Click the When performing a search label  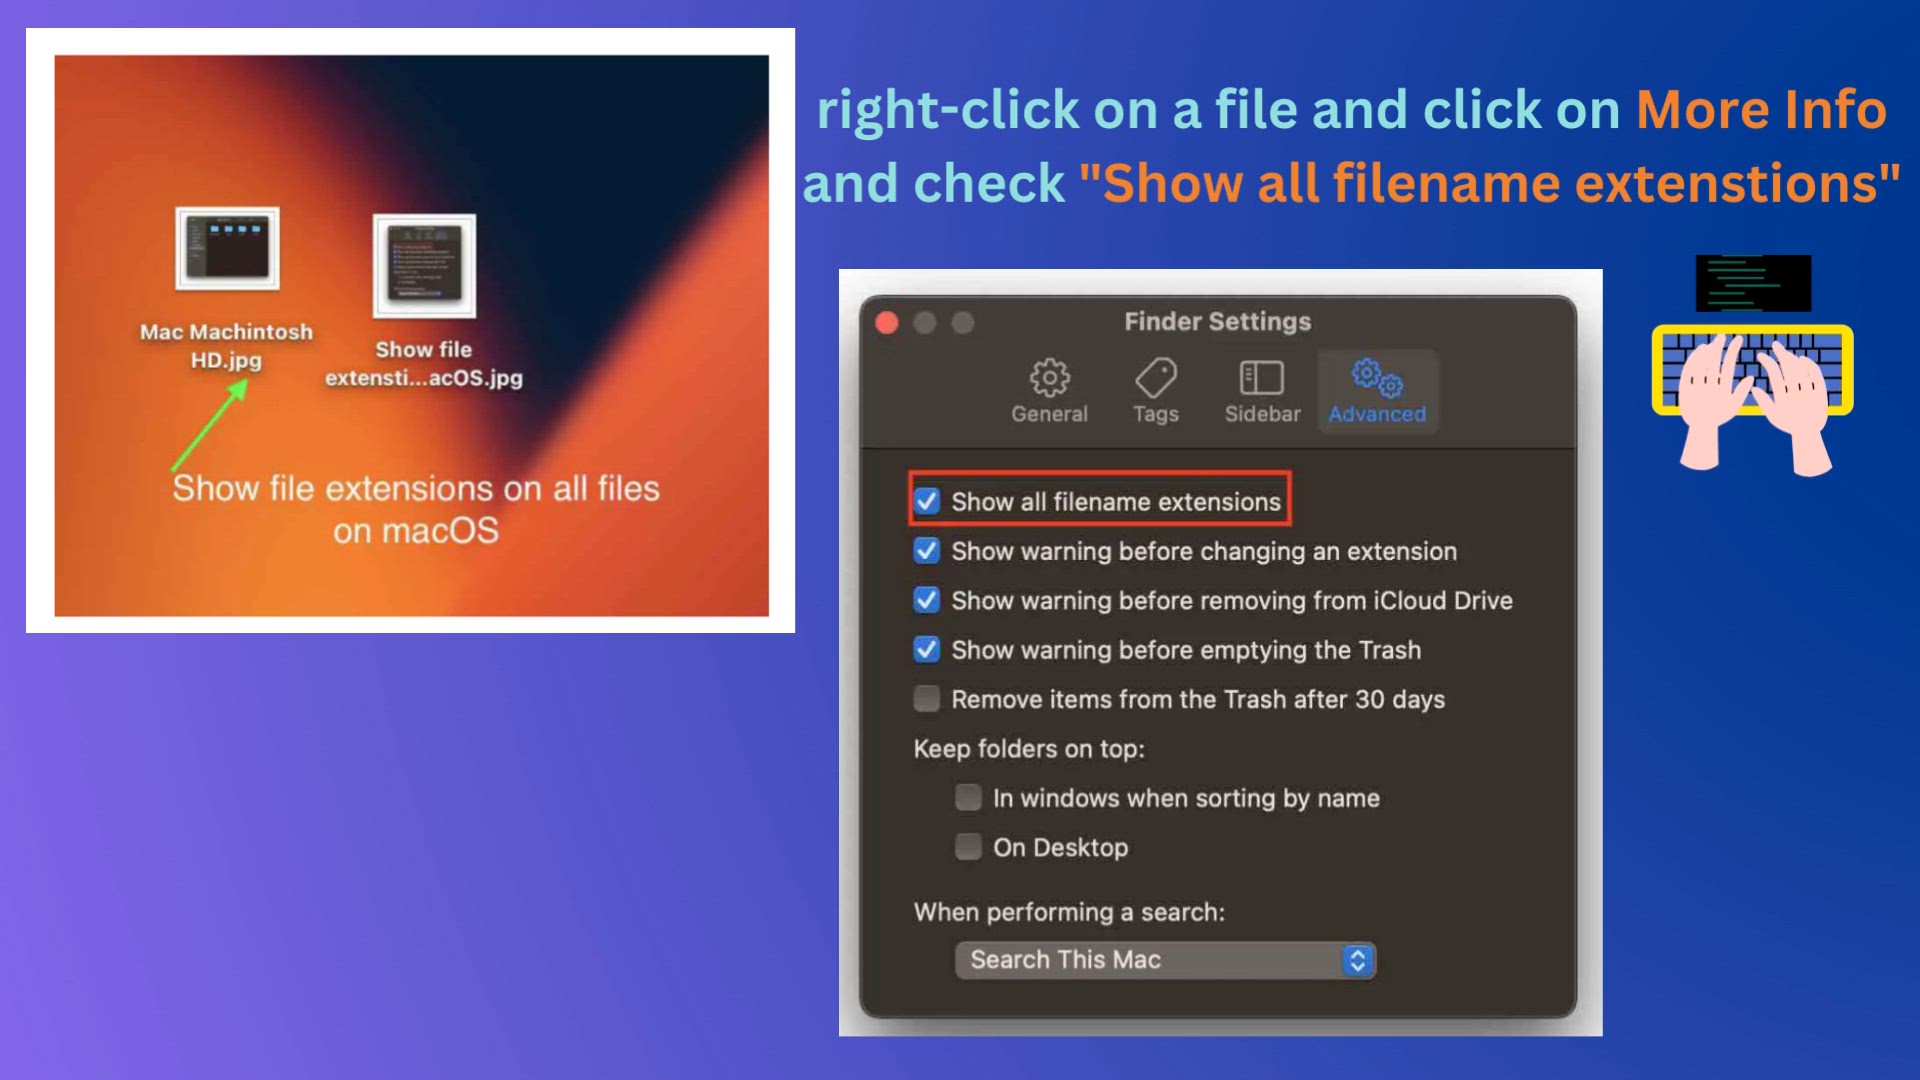click(1069, 912)
